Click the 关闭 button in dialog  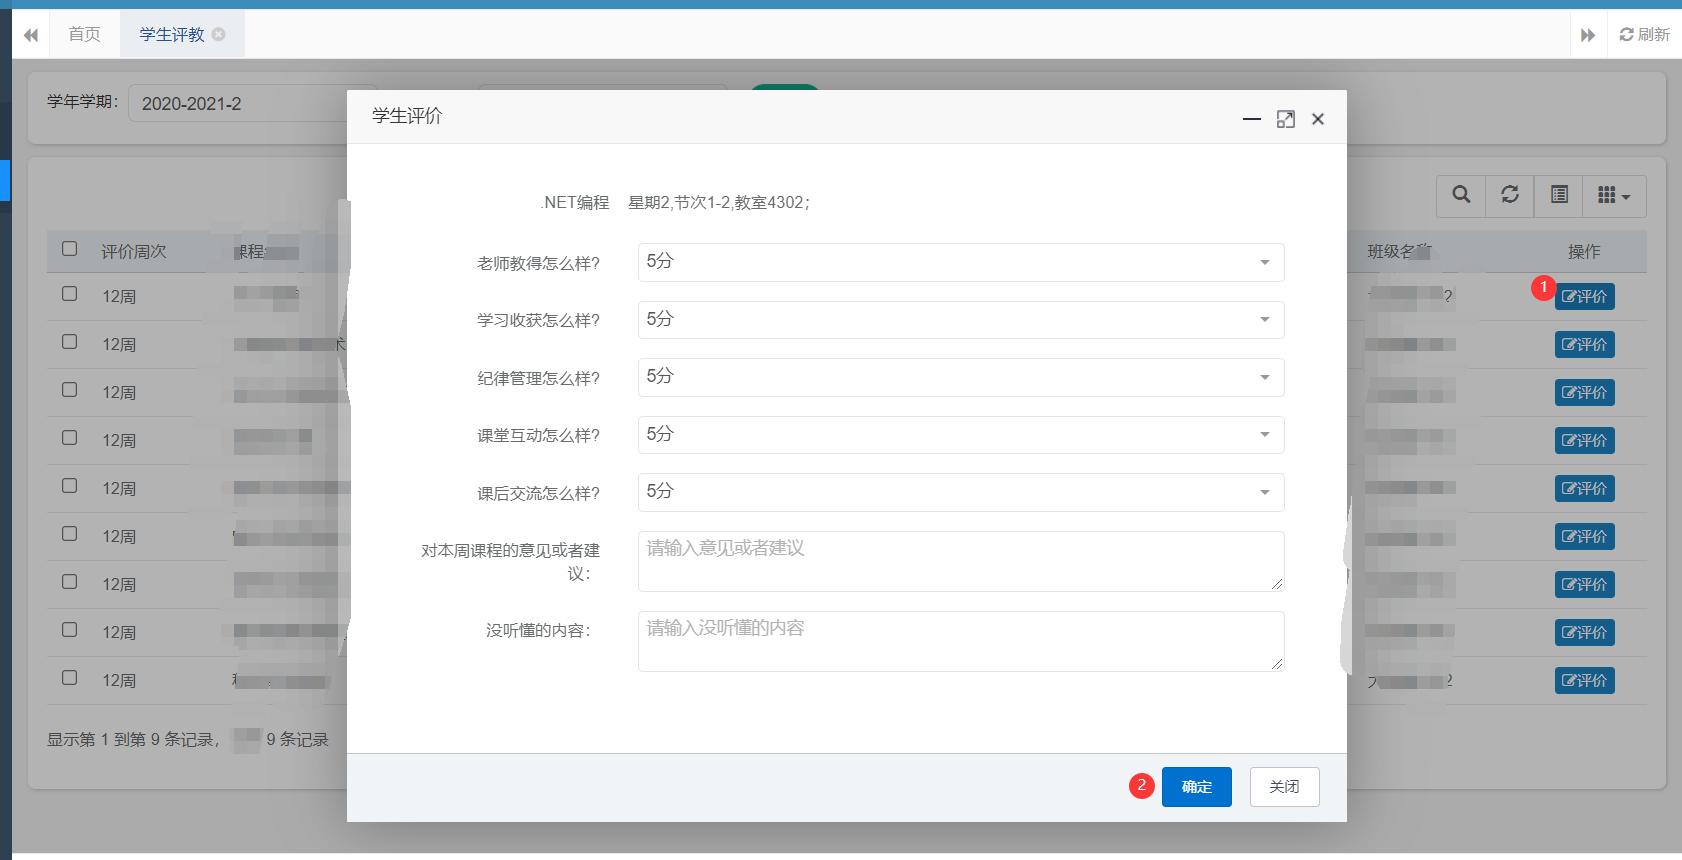(x=1285, y=787)
